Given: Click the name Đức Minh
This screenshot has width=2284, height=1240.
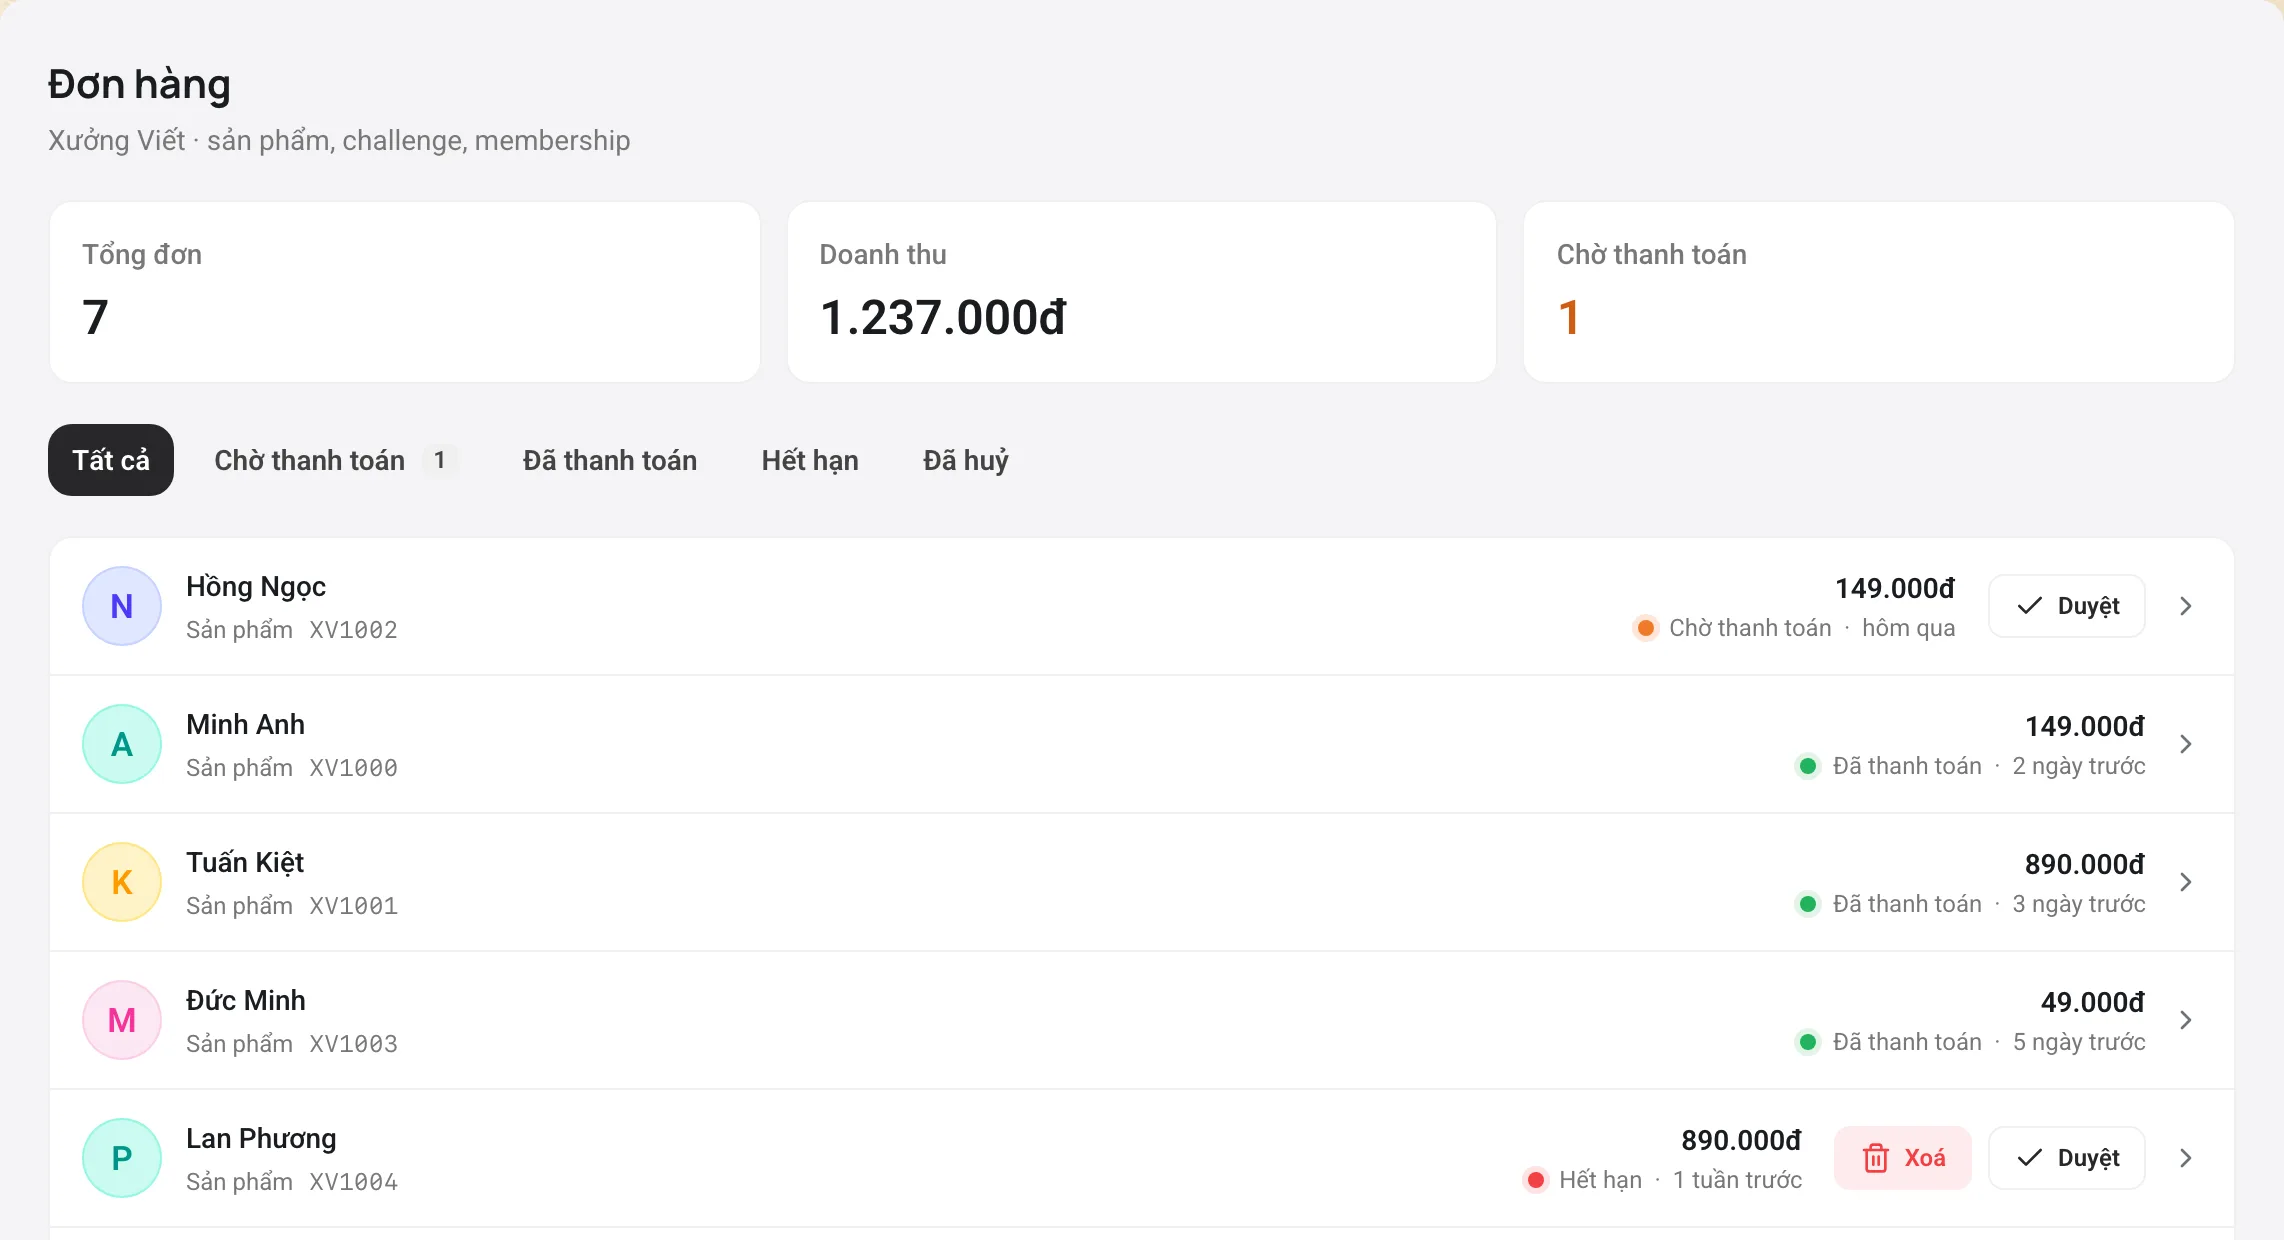Looking at the screenshot, I should coord(246,1000).
